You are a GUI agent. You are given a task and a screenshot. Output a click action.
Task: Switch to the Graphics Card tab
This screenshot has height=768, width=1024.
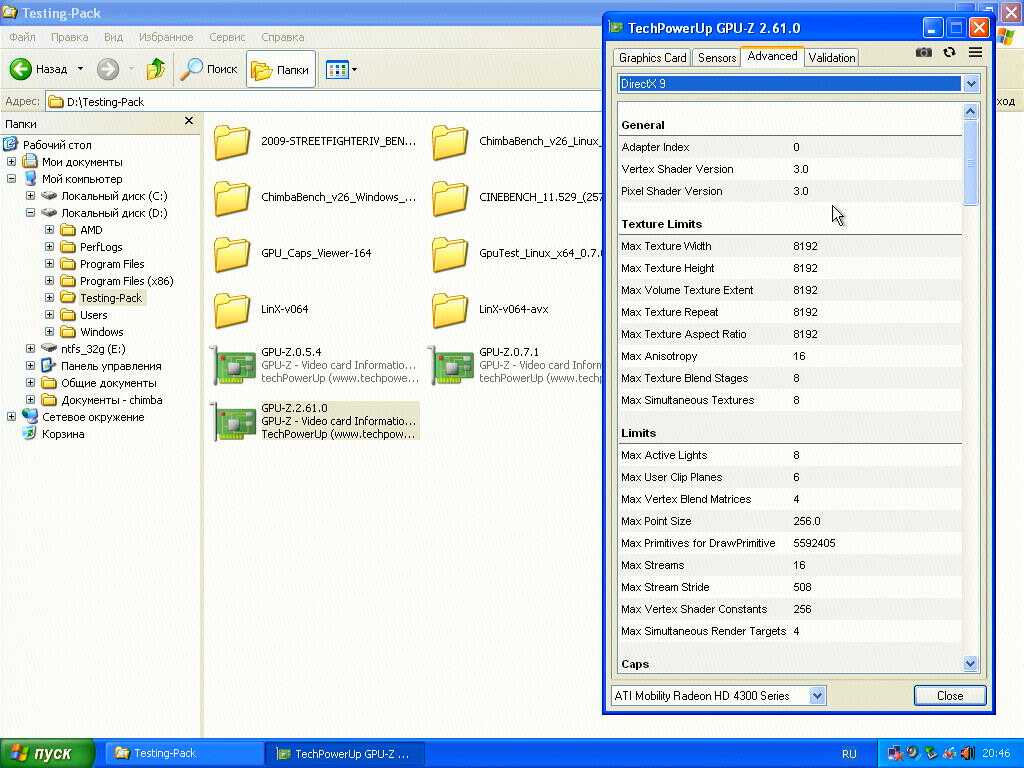(652, 58)
